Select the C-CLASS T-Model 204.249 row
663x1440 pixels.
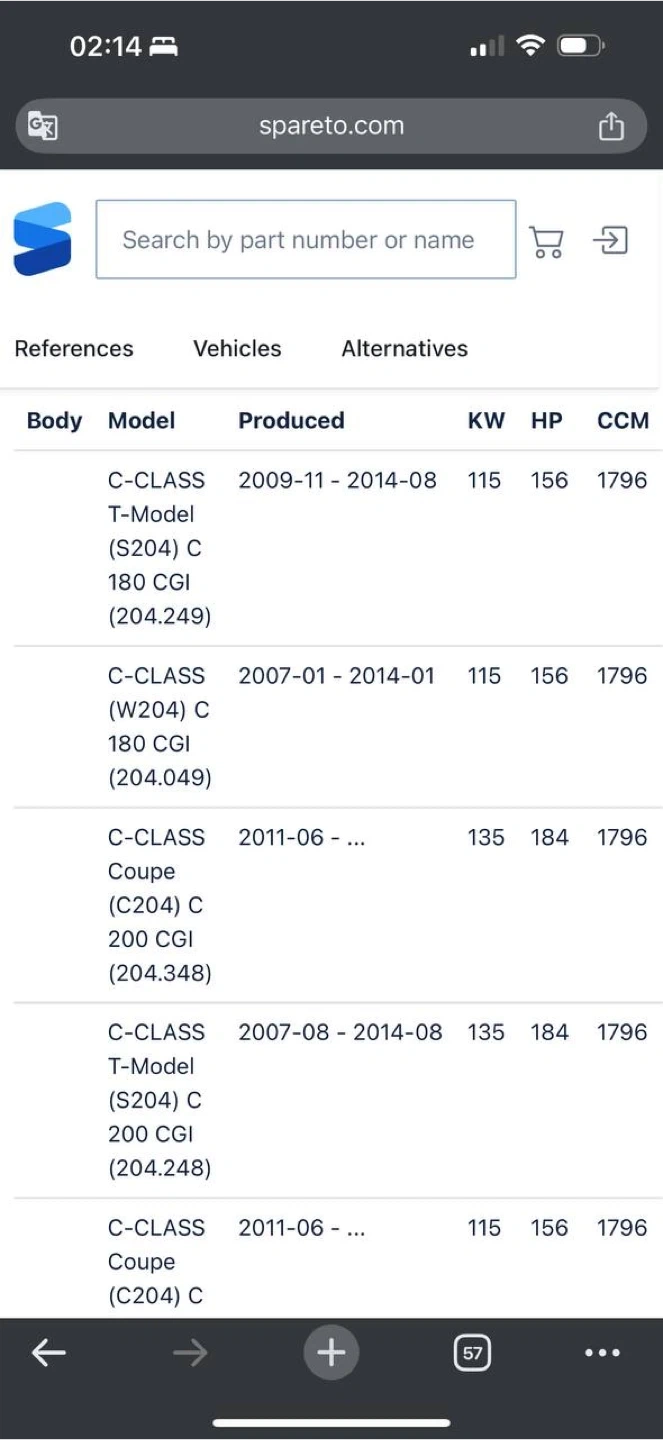click(160, 548)
